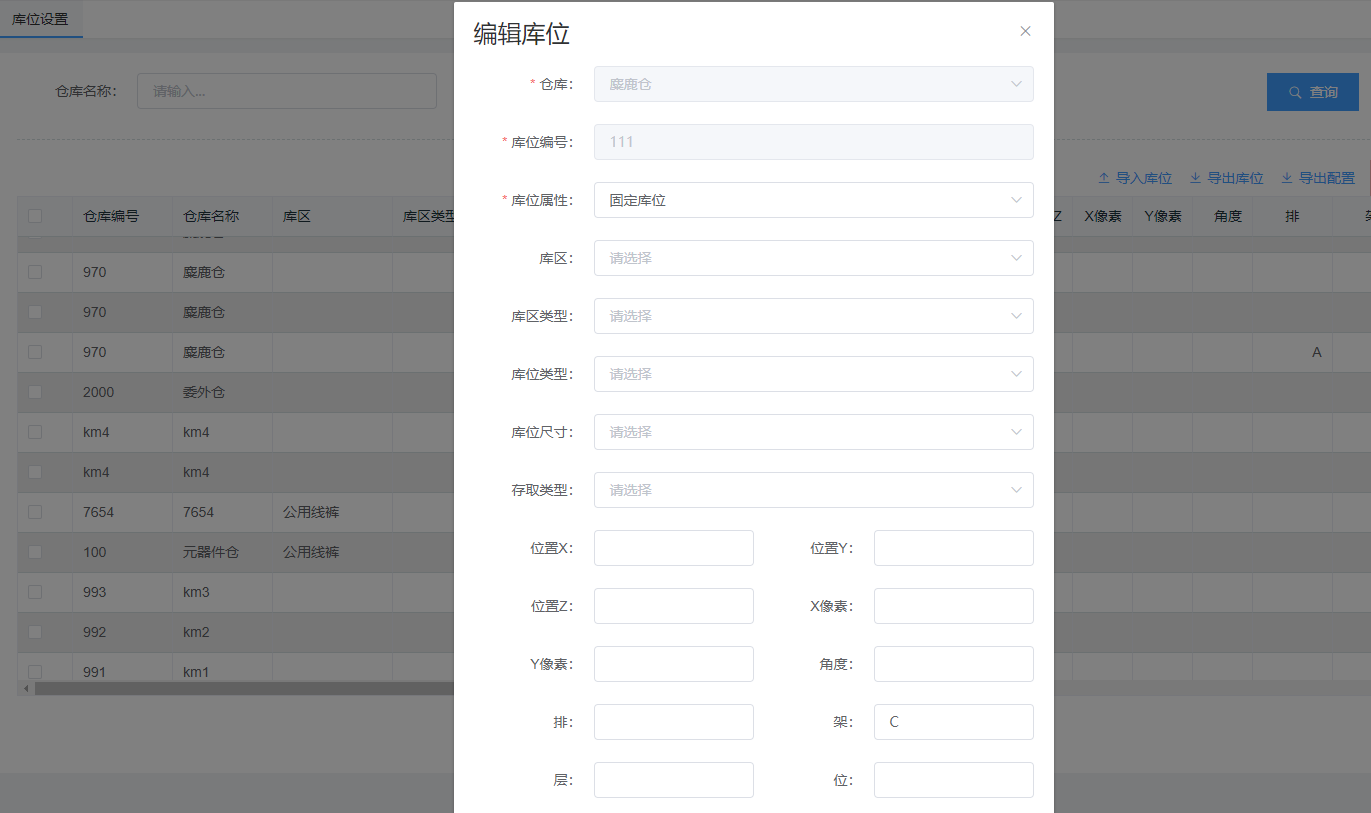Viewport: 1371px width, 813px height.
Task: Click the 导入库位 upload icon
Action: click(x=1104, y=178)
